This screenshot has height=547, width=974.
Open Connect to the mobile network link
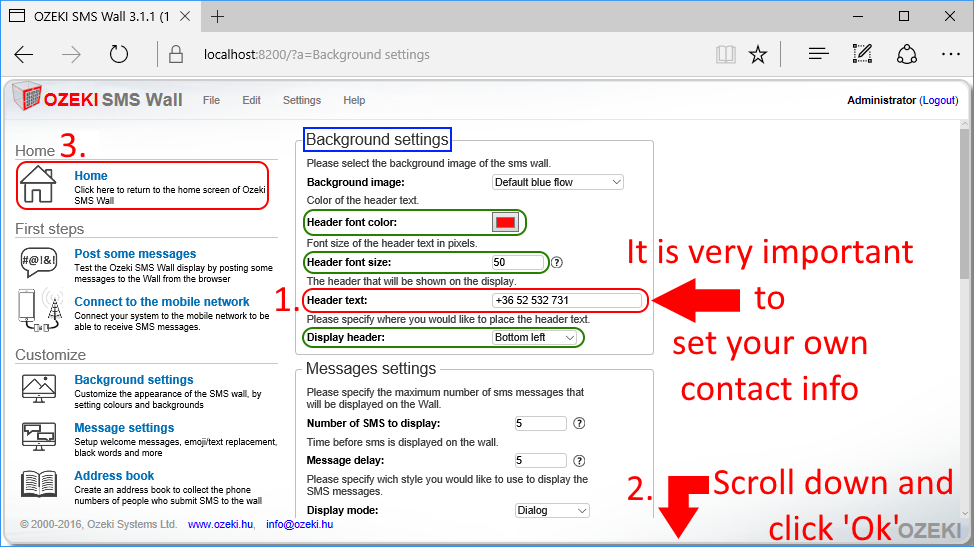tap(162, 302)
